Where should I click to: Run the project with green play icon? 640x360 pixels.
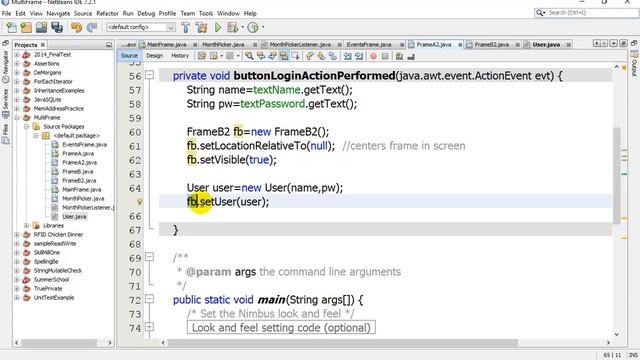click(x=218, y=27)
